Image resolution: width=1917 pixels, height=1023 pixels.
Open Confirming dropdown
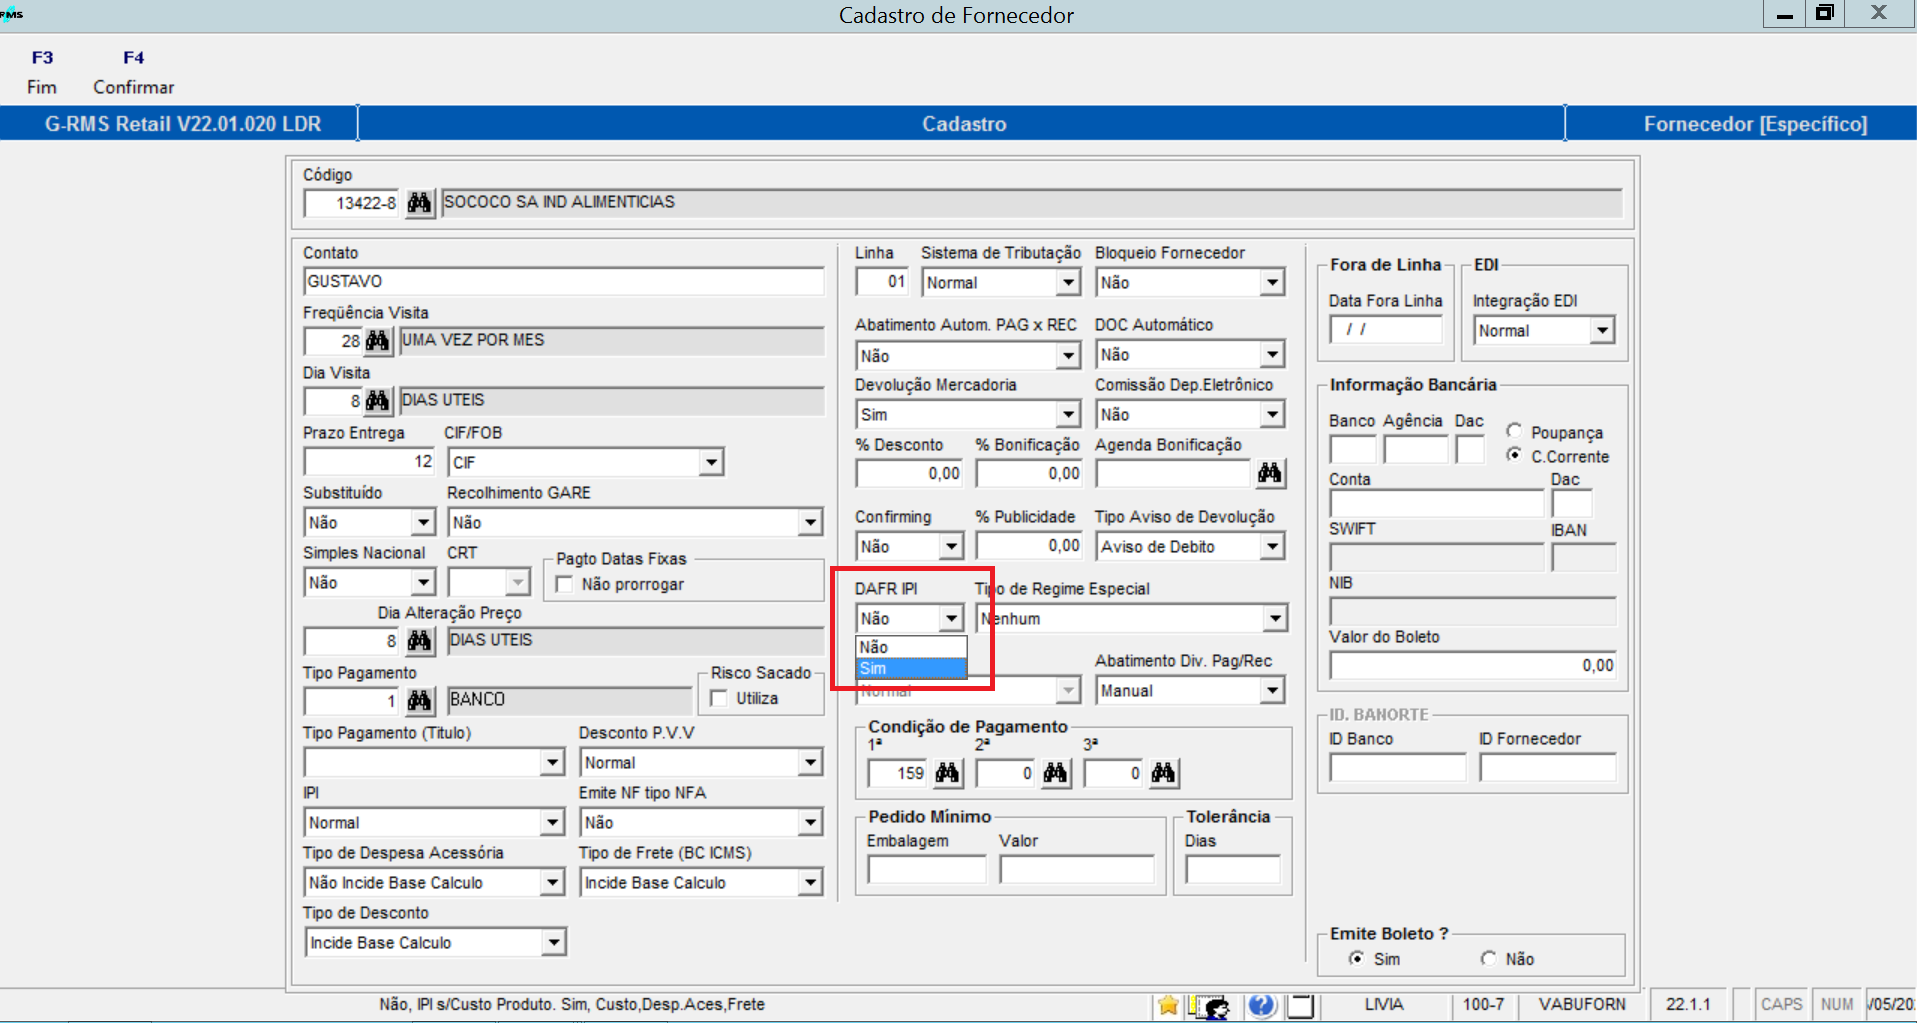click(x=951, y=546)
